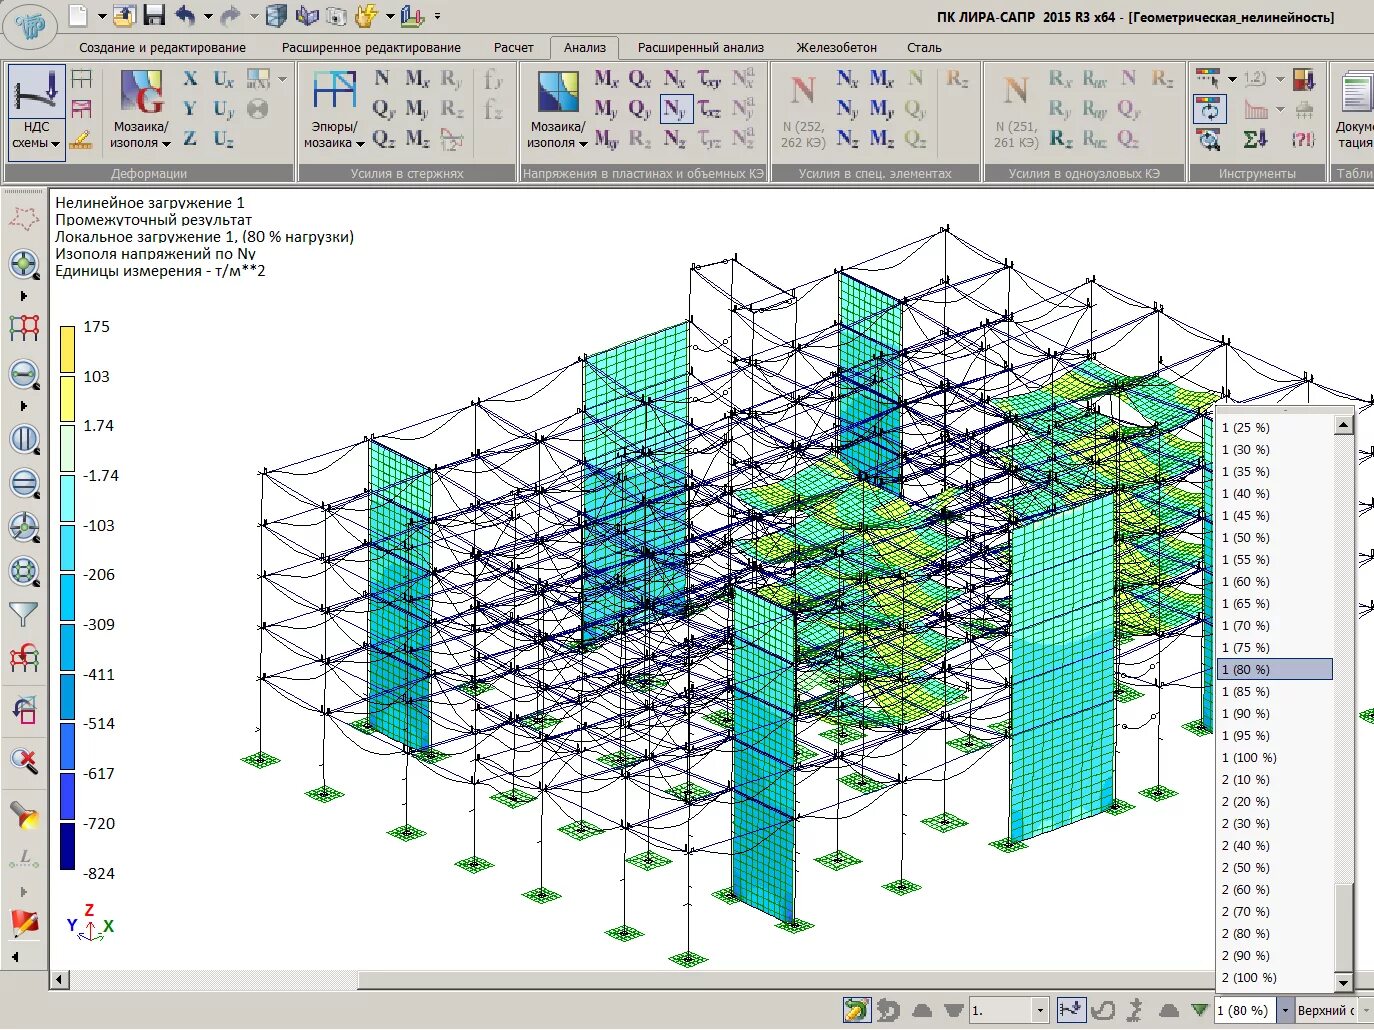Image resolution: width=1374 pixels, height=1030 pixels.
Task: Click the filter funnel icon in left toolbar
Action: click(x=23, y=613)
